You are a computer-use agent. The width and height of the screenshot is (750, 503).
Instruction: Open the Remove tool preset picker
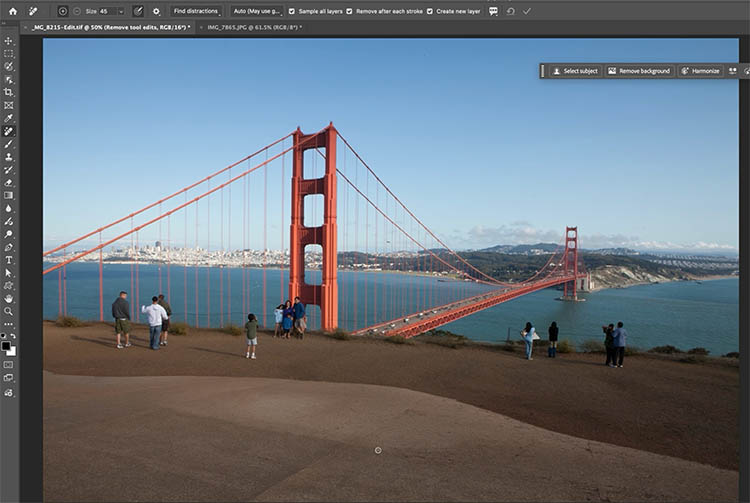point(33,11)
